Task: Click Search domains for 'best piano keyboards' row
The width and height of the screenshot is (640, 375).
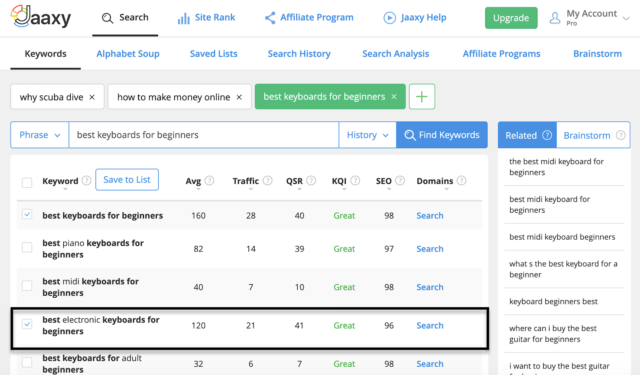Action: click(x=430, y=249)
